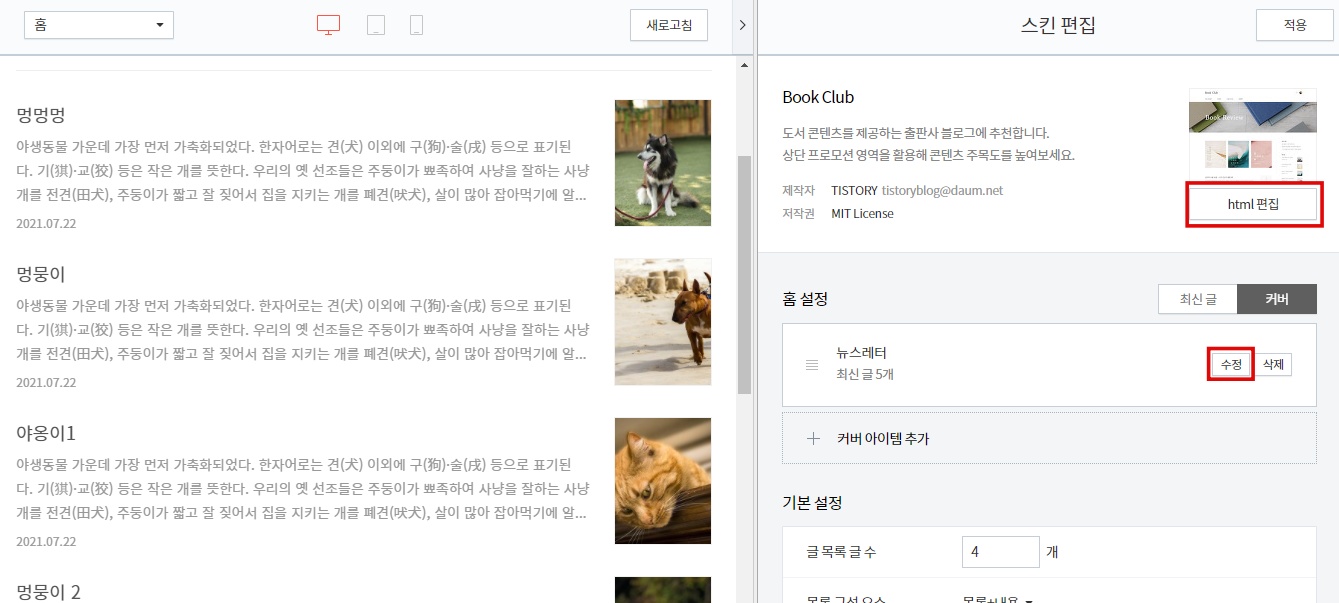Viewport: 1339px width, 603px height.
Task: Click the 뉴스레터 cover item name
Action: pyautogui.click(x=862, y=353)
